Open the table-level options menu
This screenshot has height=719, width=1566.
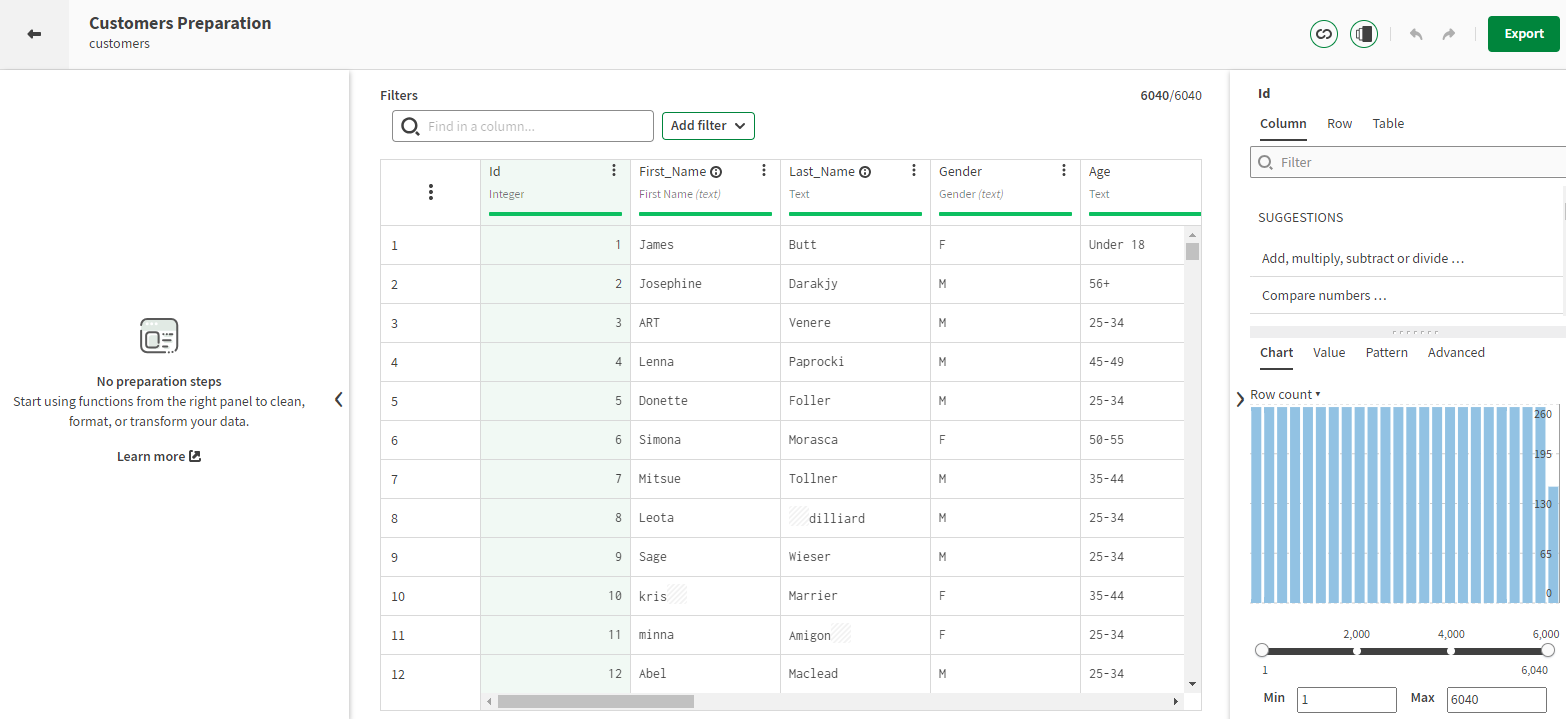(x=431, y=192)
